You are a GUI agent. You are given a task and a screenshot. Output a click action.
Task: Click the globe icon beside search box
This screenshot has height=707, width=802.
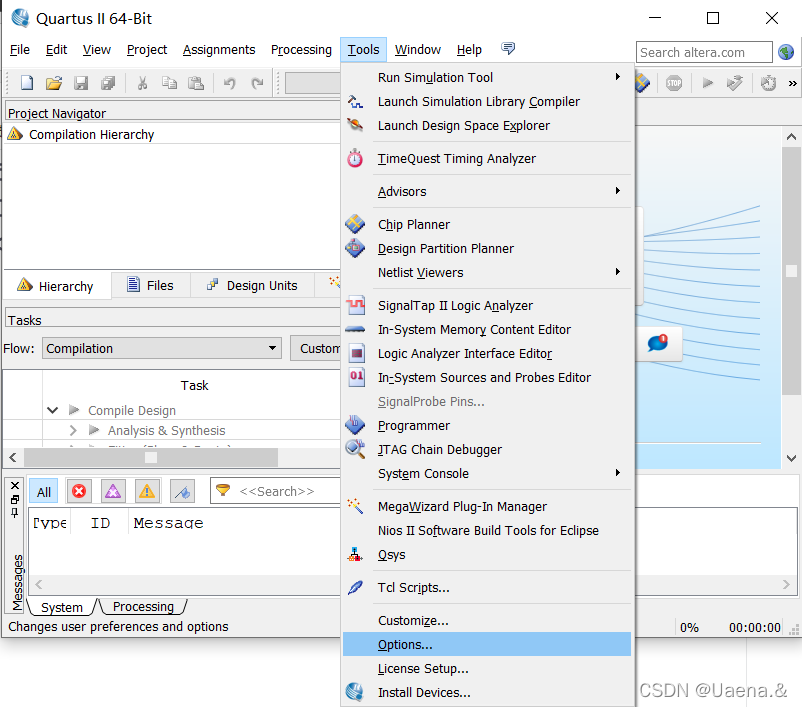coord(786,52)
